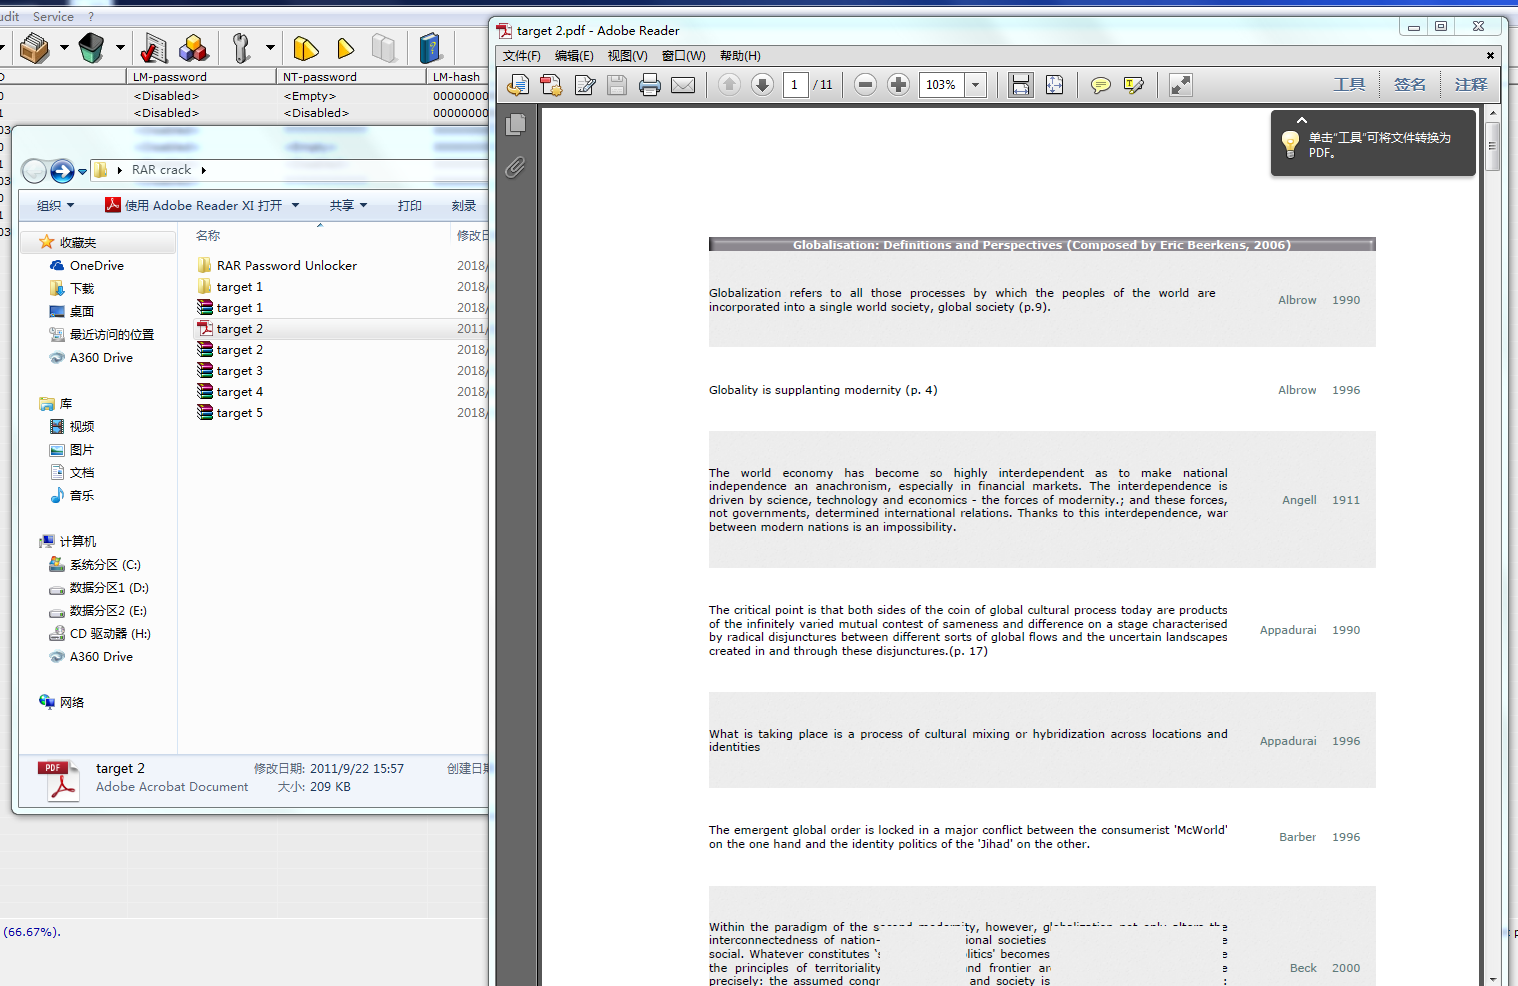Switch Adobe Reader to read mode
The width and height of the screenshot is (1518, 986).
tap(1181, 85)
